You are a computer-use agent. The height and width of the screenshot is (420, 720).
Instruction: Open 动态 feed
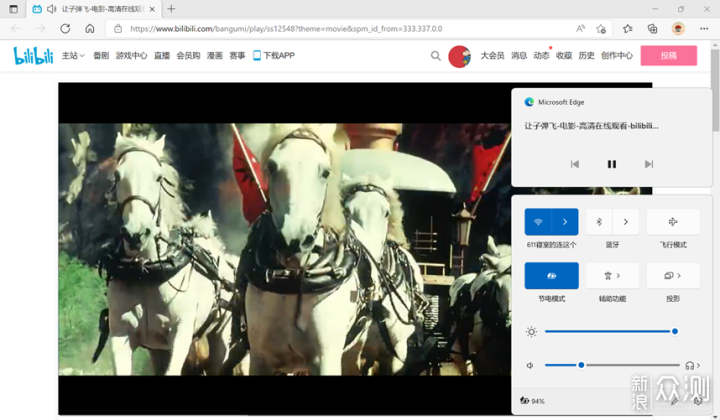(541, 56)
